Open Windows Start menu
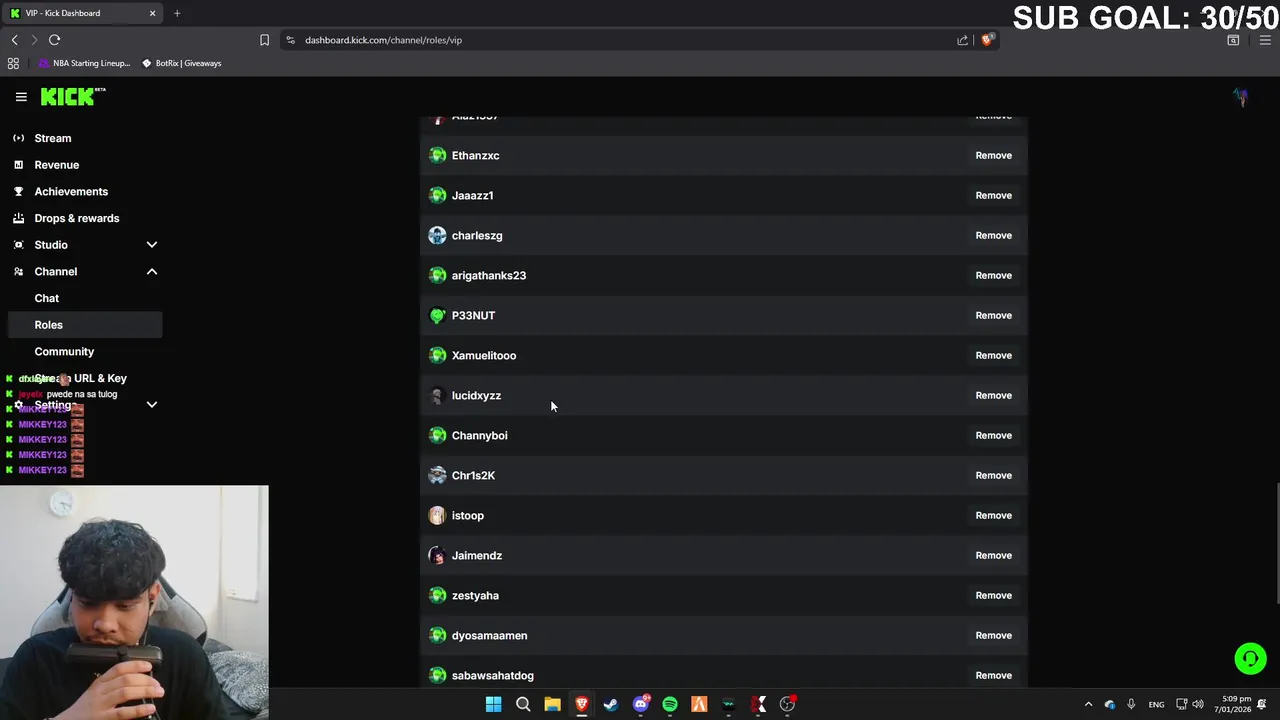The width and height of the screenshot is (1280, 720). click(493, 704)
